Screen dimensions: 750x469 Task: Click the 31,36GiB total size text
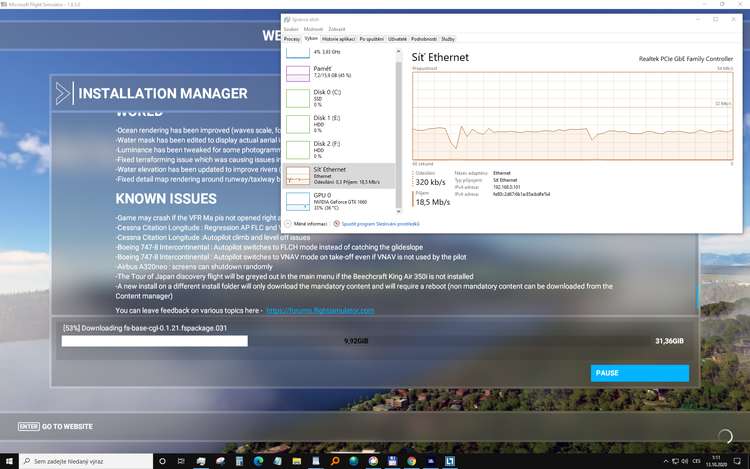[x=669, y=341]
